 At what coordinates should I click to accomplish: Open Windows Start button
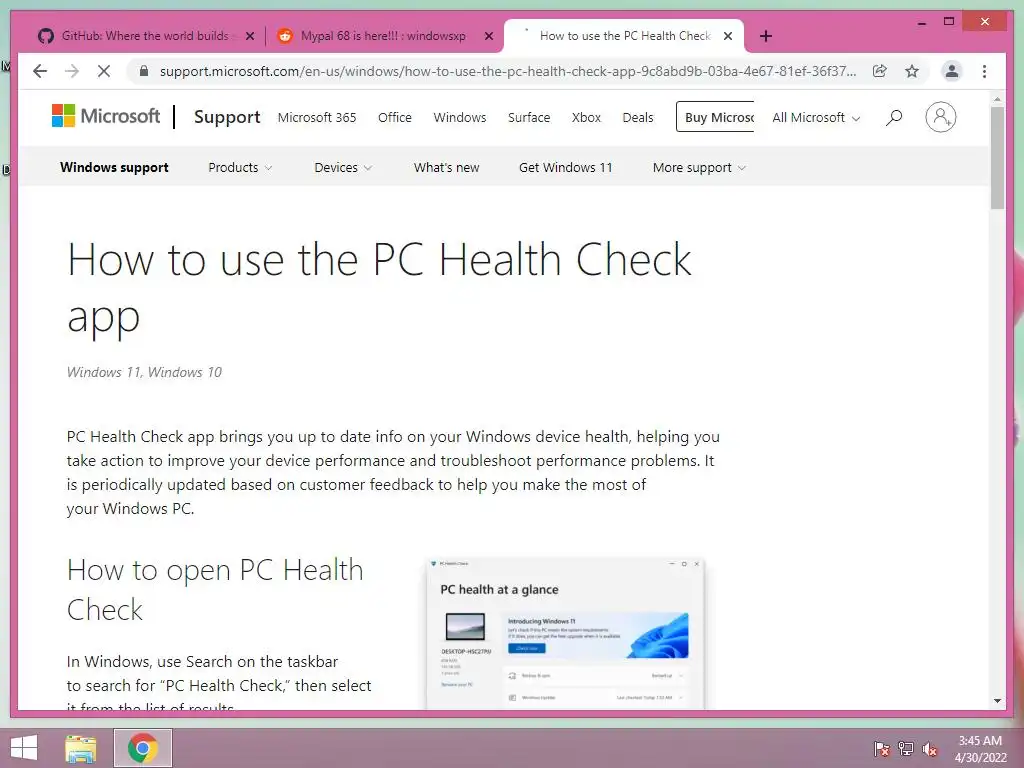click(x=24, y=748)
